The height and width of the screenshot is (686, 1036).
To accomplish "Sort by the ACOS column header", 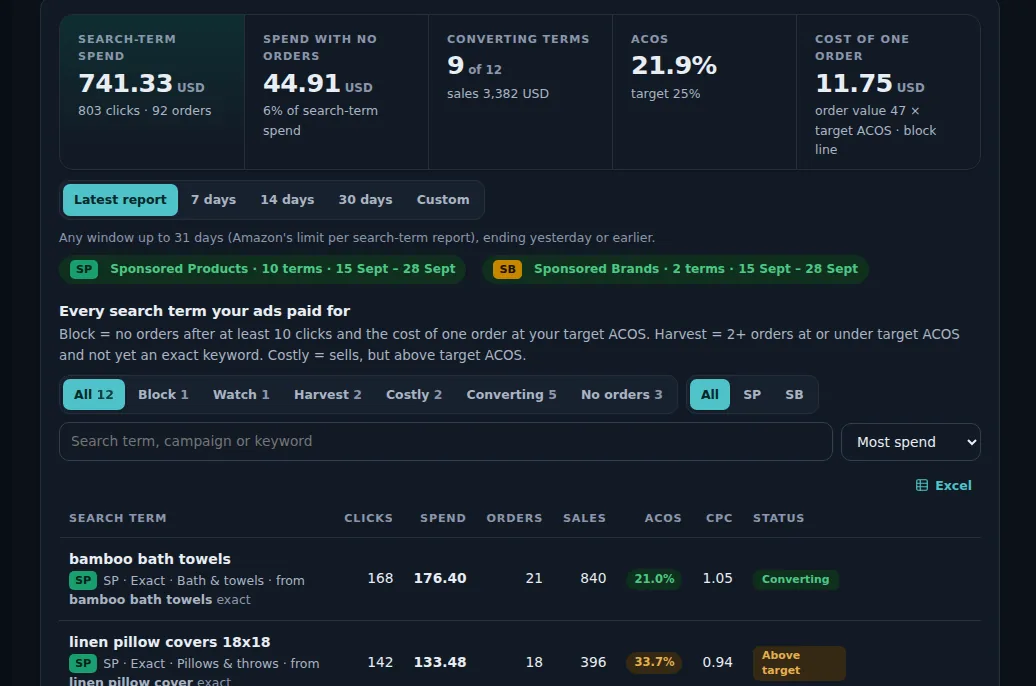I will [x=663, y=518].
